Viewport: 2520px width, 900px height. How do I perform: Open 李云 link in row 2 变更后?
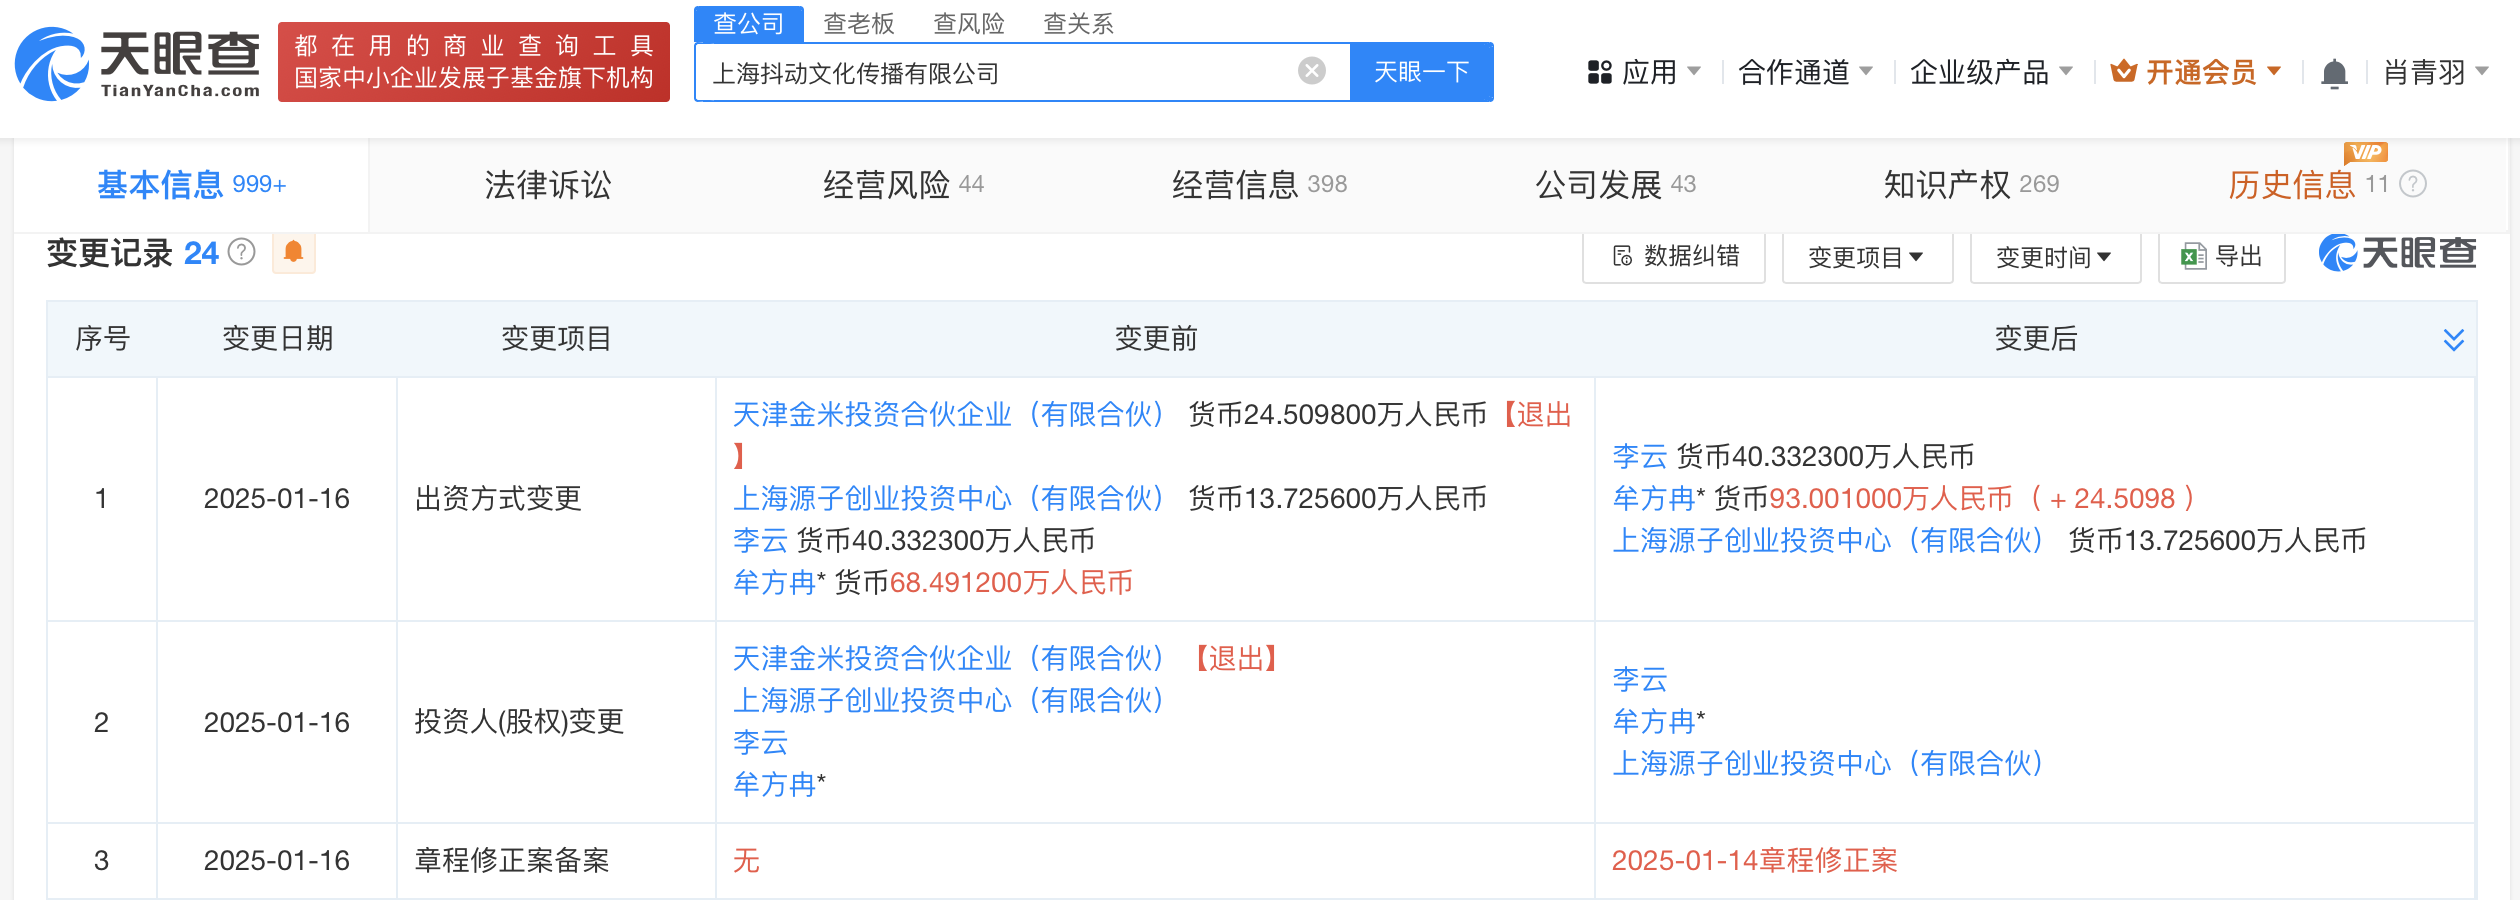click(1640, 680)
